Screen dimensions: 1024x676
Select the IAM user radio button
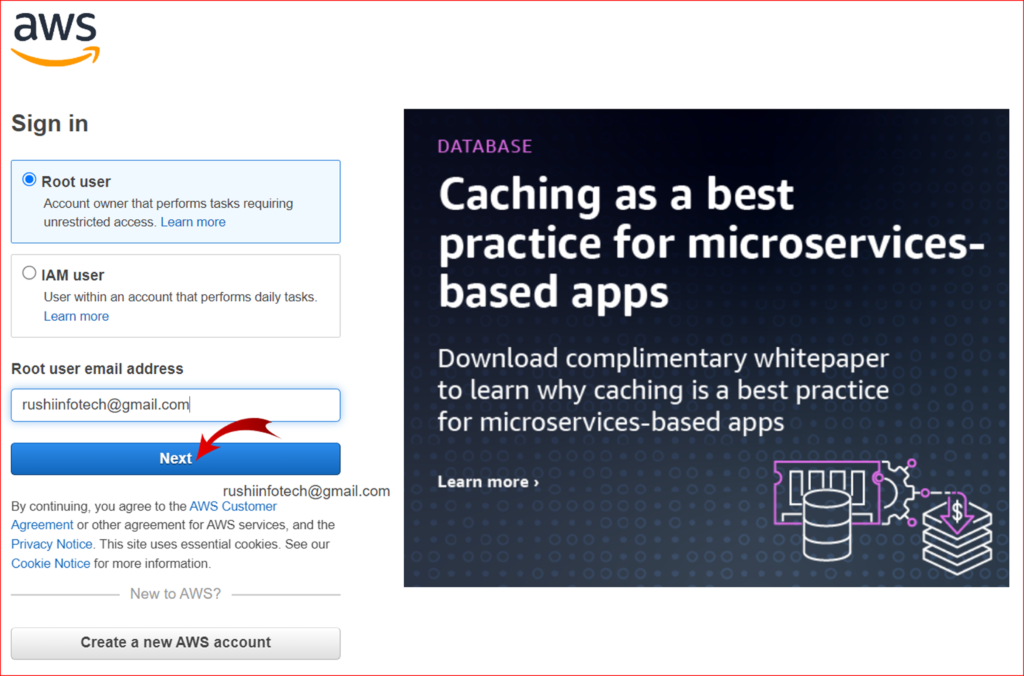click(29, 273)
